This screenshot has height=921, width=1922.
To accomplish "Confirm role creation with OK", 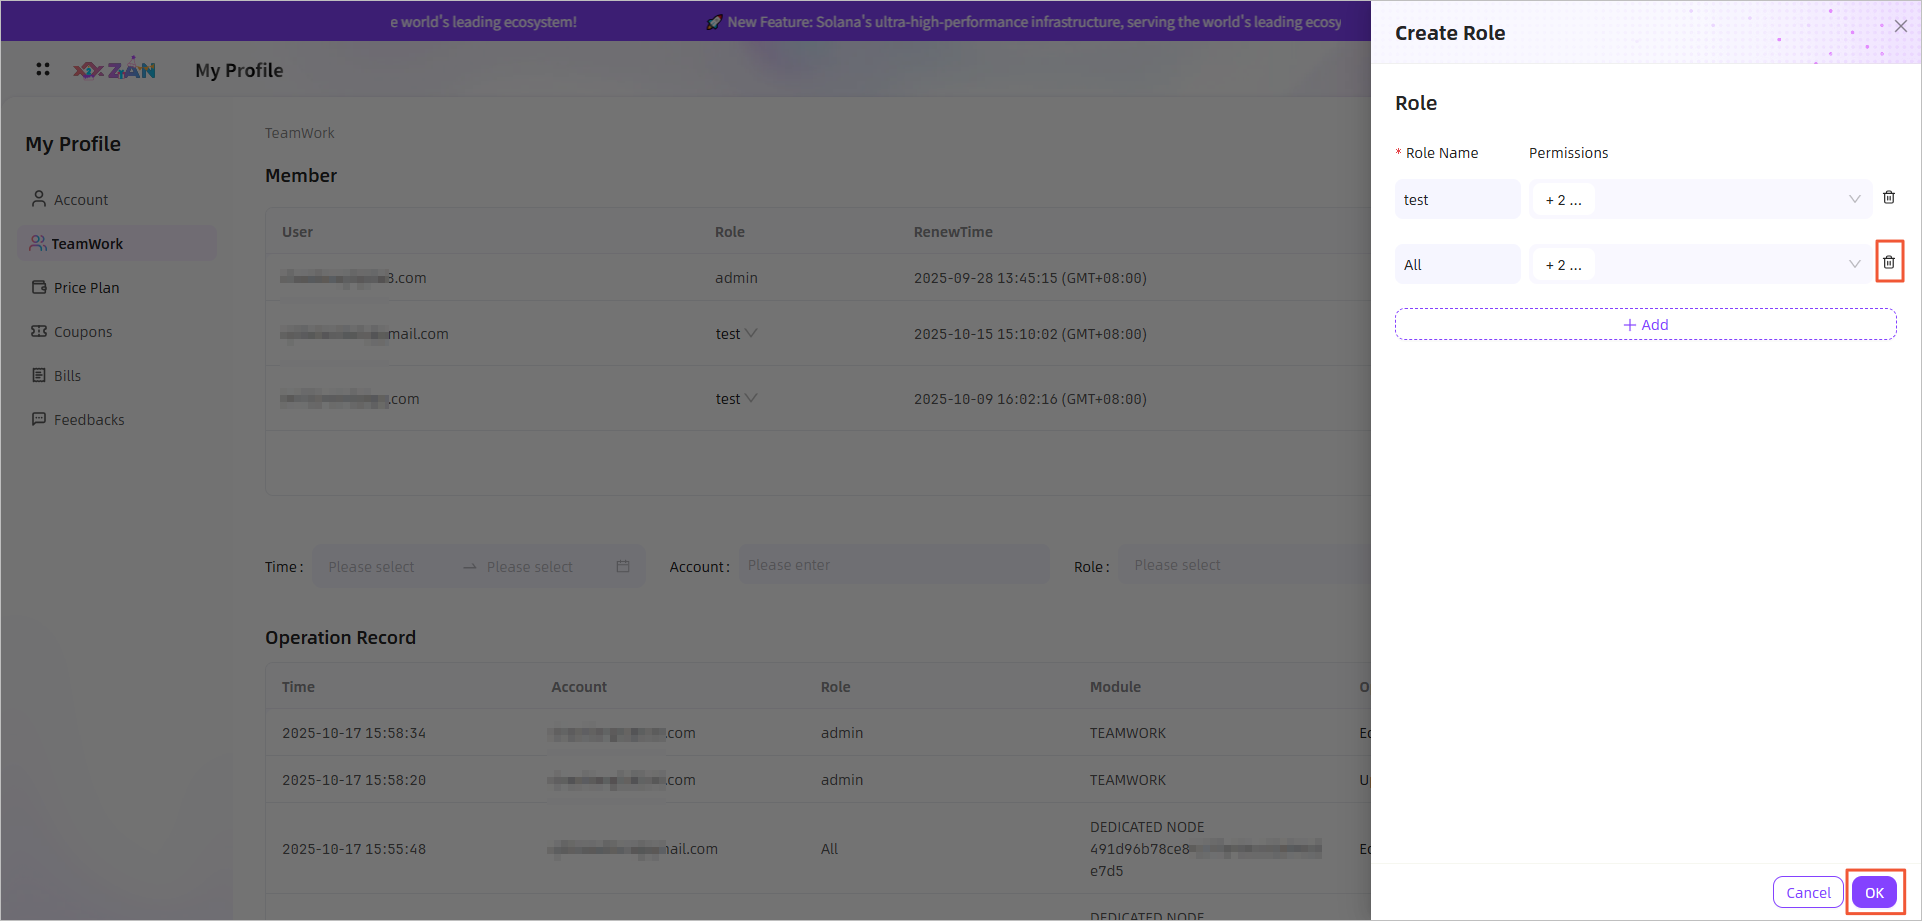I will (x=1874, y=892).
